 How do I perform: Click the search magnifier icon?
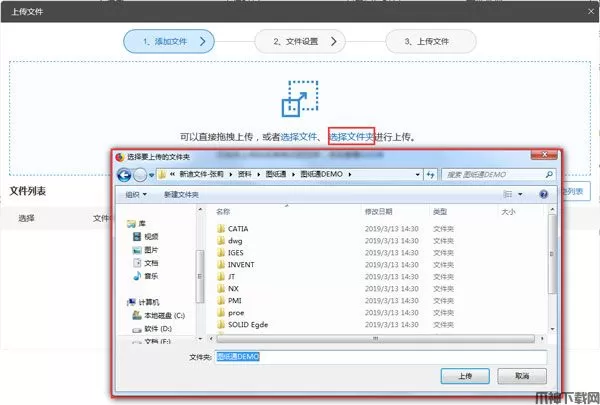click(549, 175)
